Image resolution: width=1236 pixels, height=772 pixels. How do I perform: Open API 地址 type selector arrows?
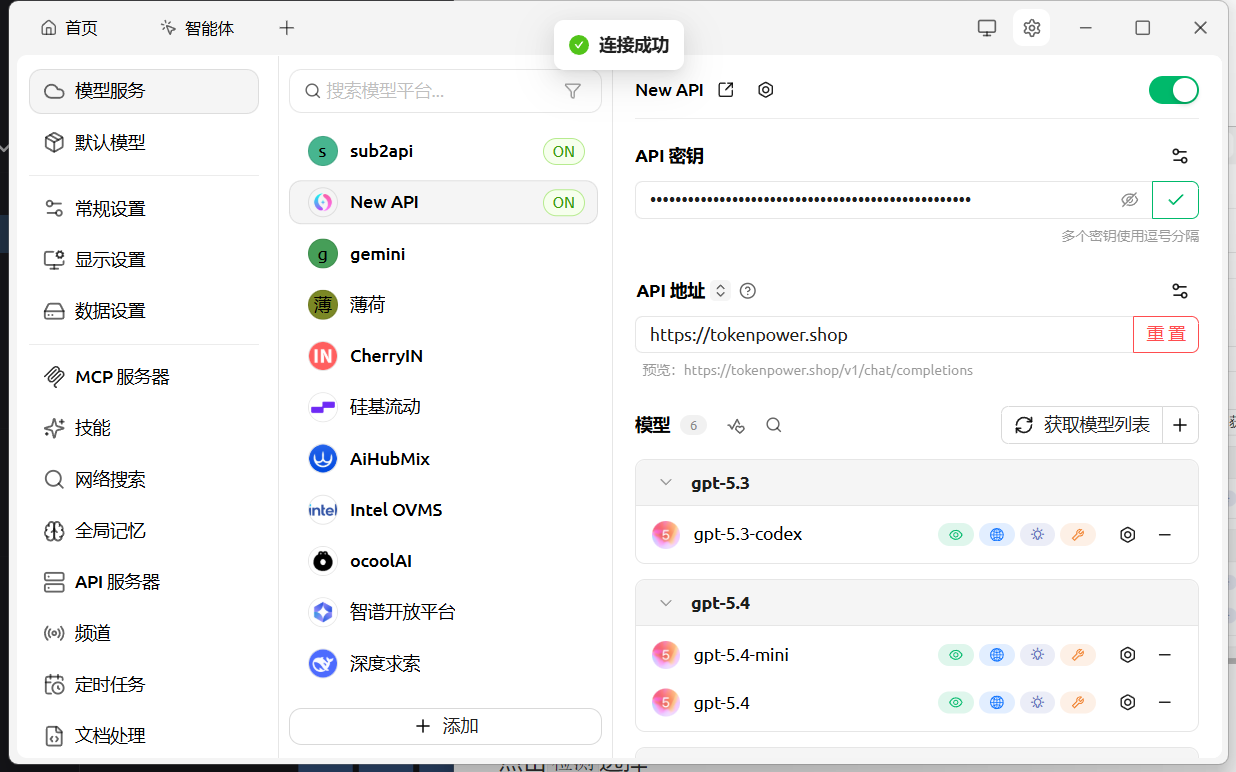click(721, 291)
